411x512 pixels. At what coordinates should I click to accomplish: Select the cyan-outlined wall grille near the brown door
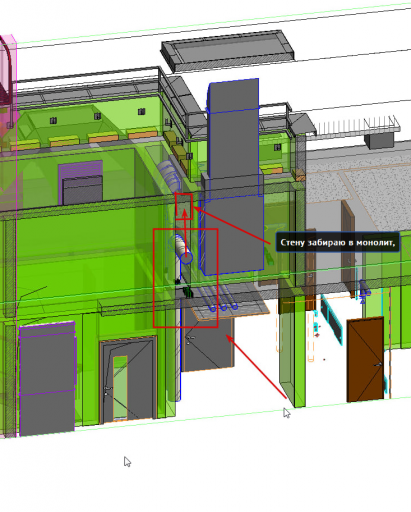[331, 319]
